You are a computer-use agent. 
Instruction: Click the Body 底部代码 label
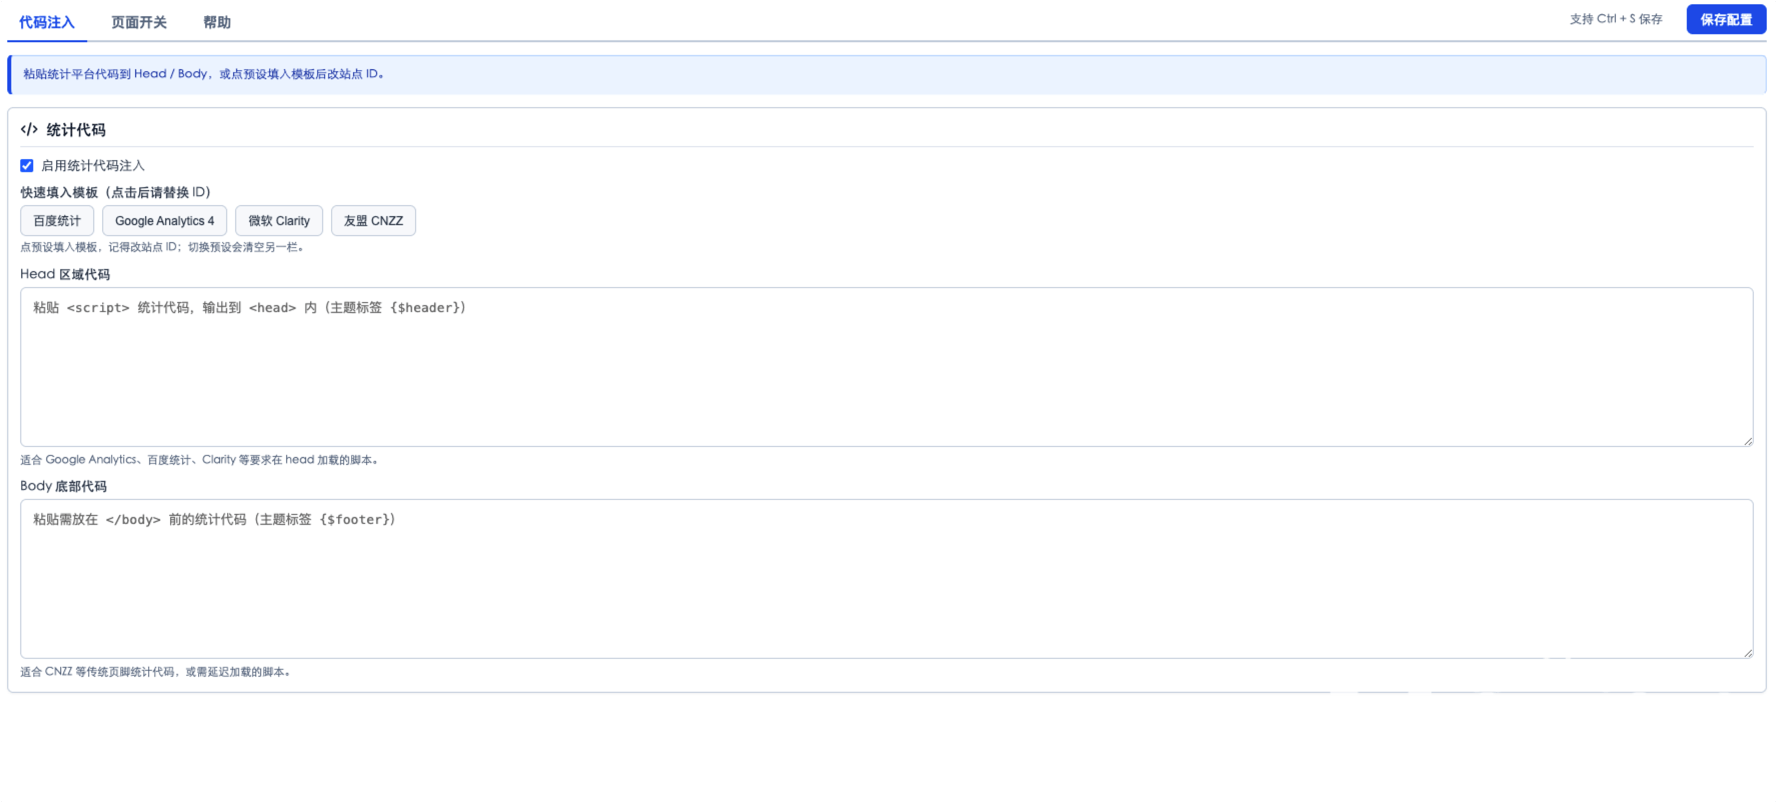63,486
